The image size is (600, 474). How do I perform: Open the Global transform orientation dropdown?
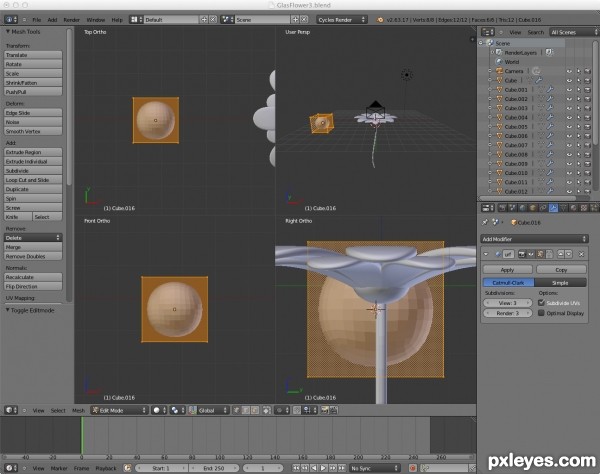(x=209, y=410)
